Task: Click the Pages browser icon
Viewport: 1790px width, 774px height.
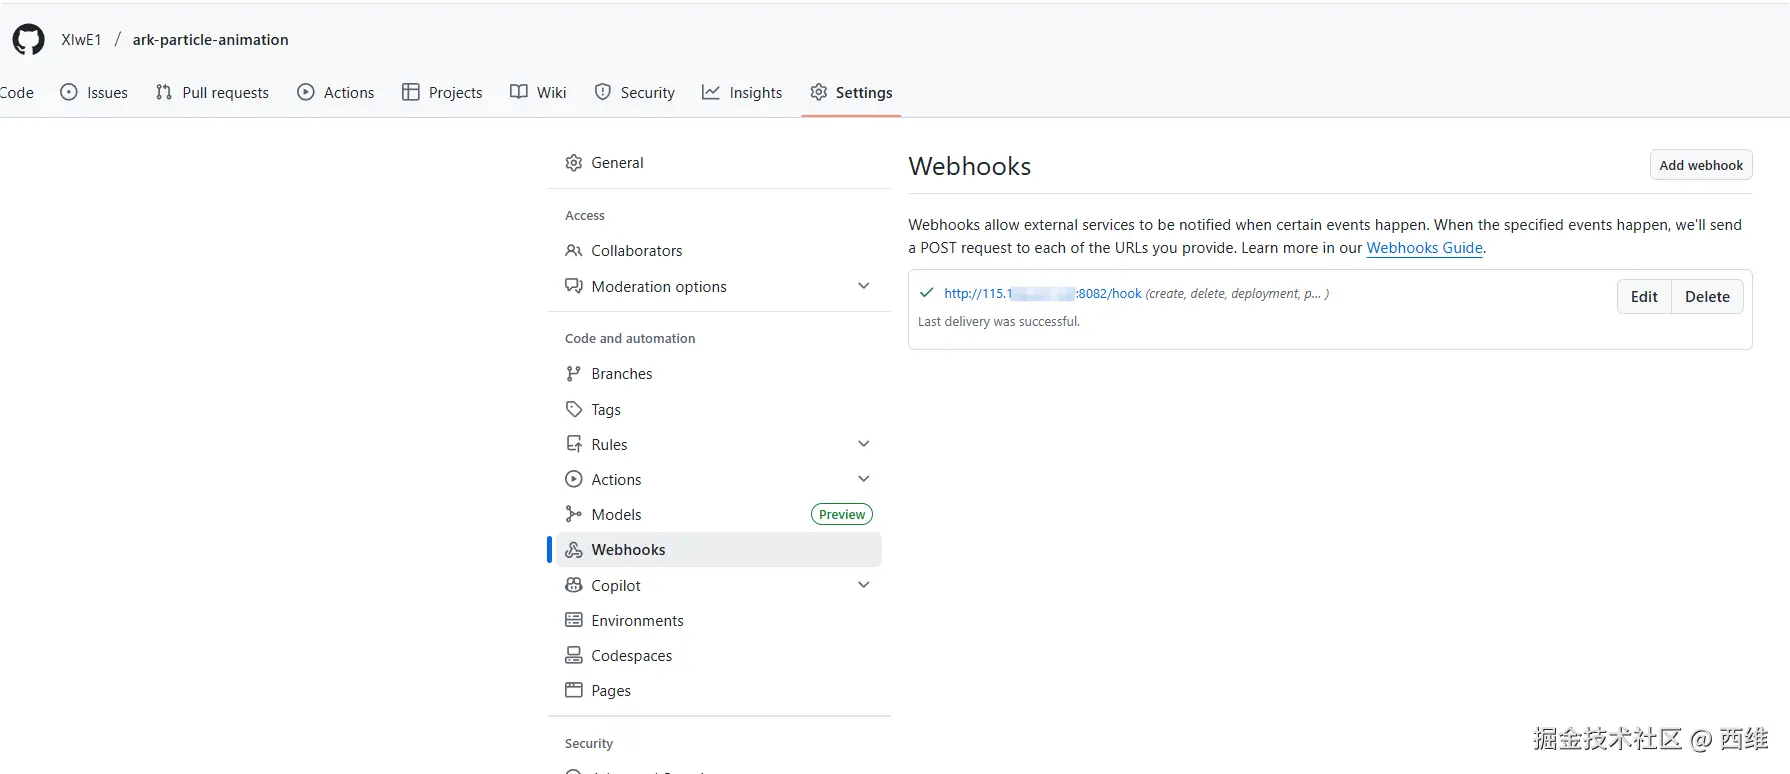Action: tap(574, 690)
